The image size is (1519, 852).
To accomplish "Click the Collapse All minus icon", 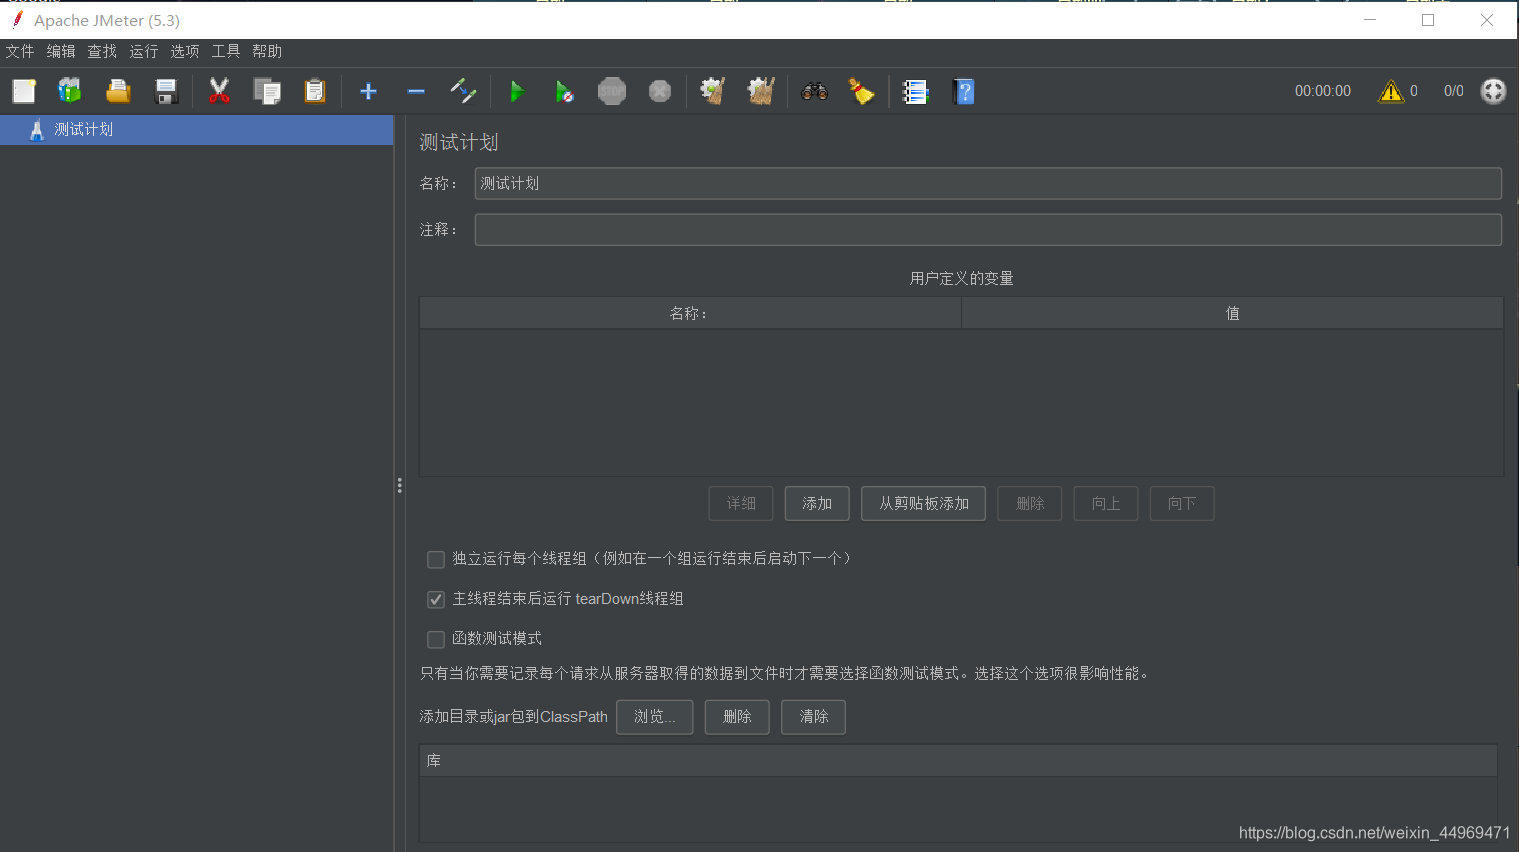I will [416, 91].
